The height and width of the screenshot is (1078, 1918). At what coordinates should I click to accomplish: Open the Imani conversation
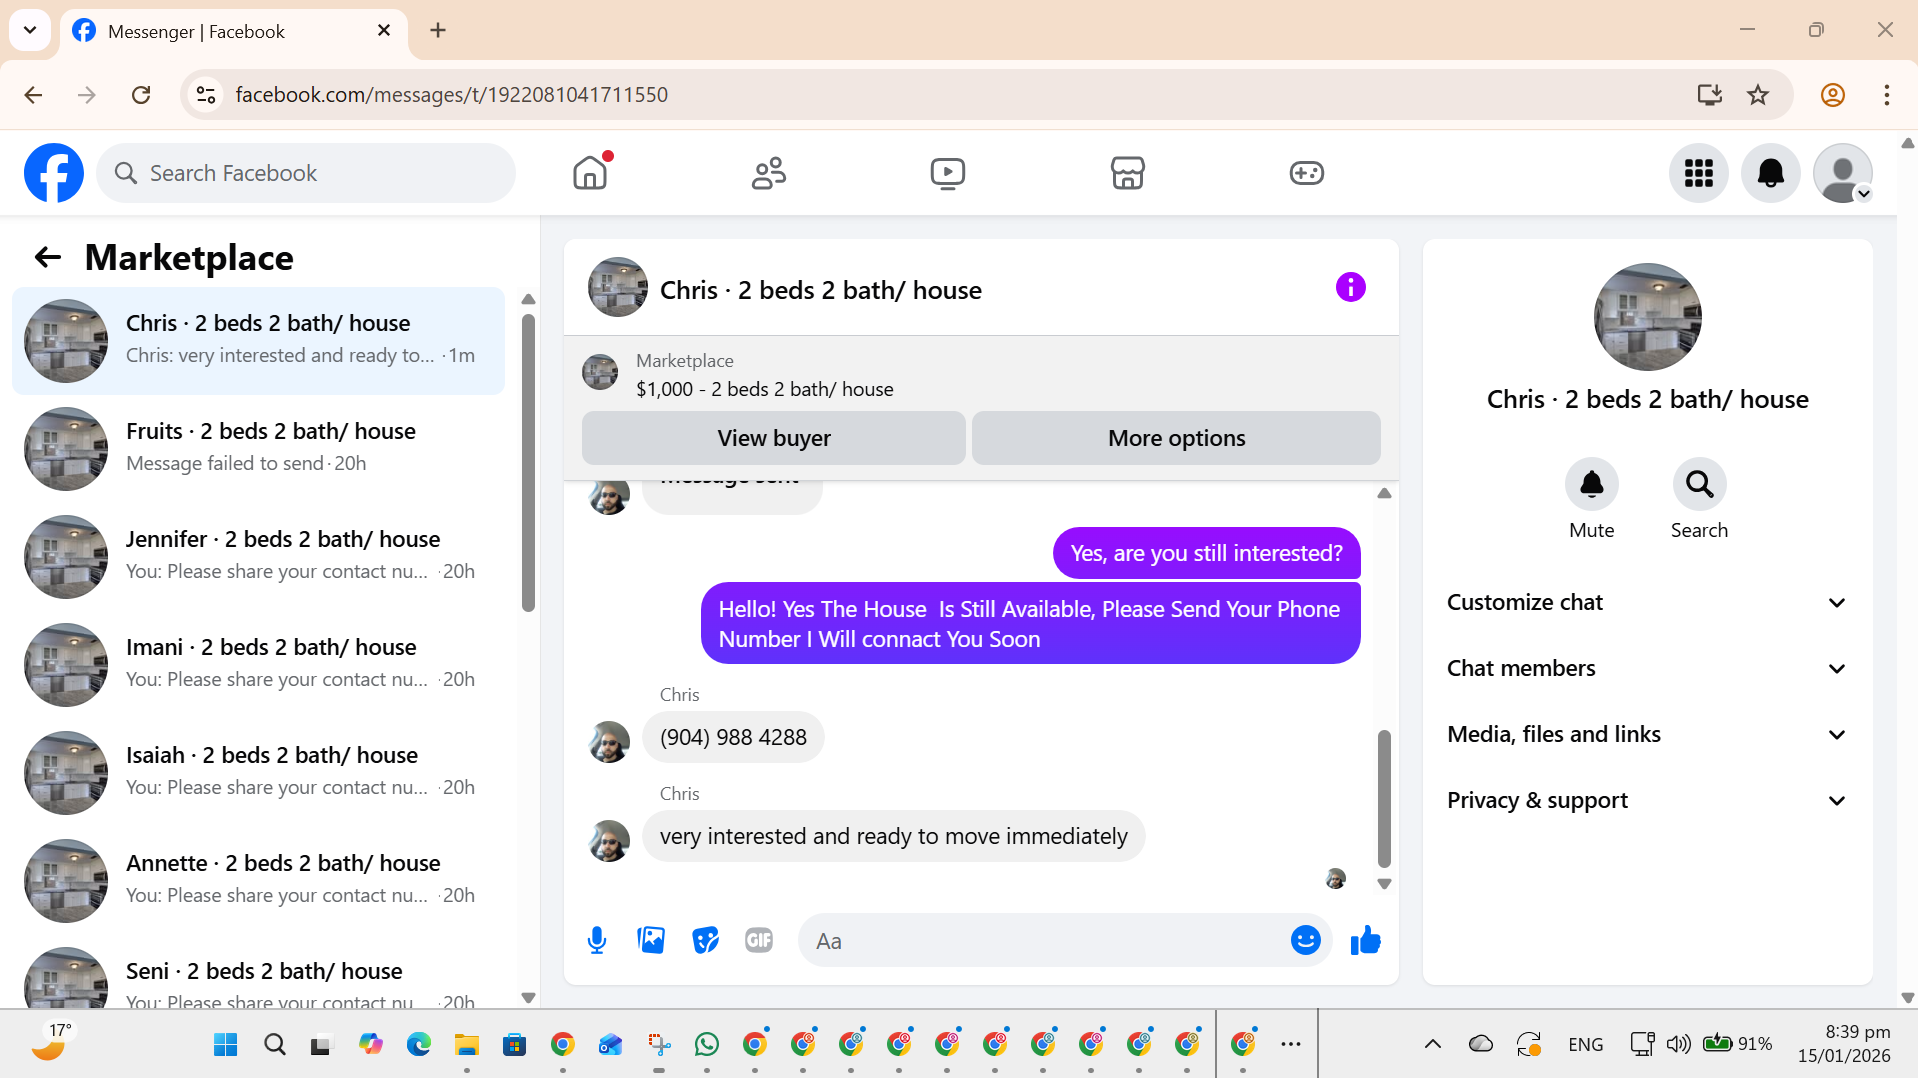pyautogui.click(x=258, y=665)
